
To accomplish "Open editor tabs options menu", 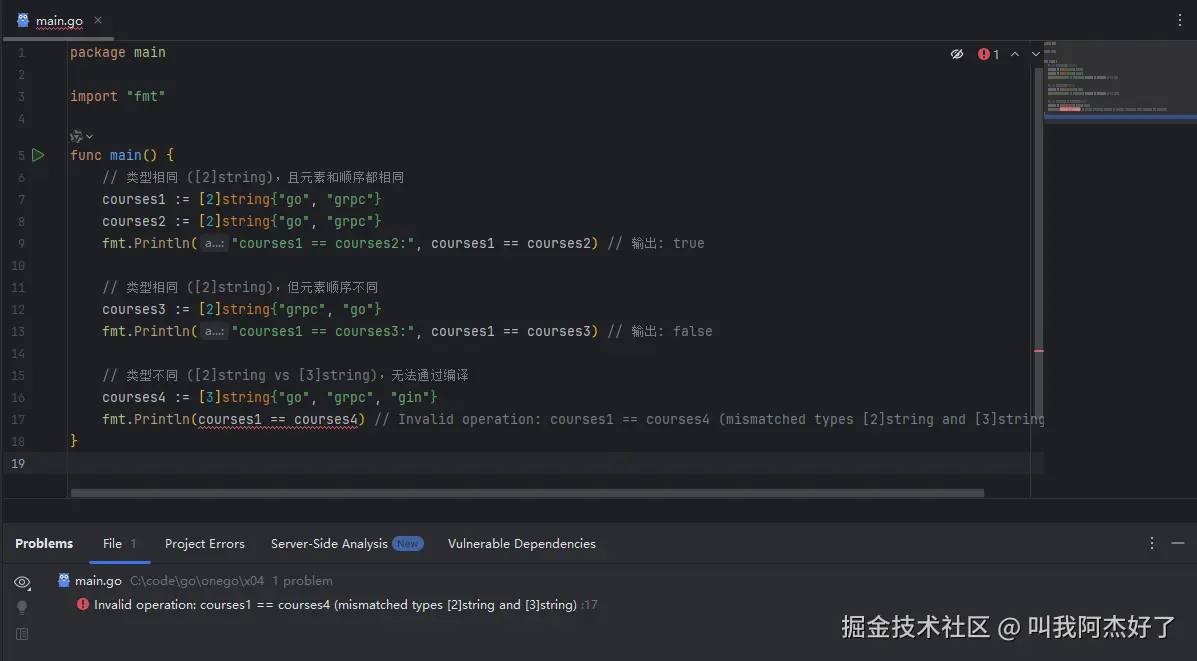I will pos(1179,21).
